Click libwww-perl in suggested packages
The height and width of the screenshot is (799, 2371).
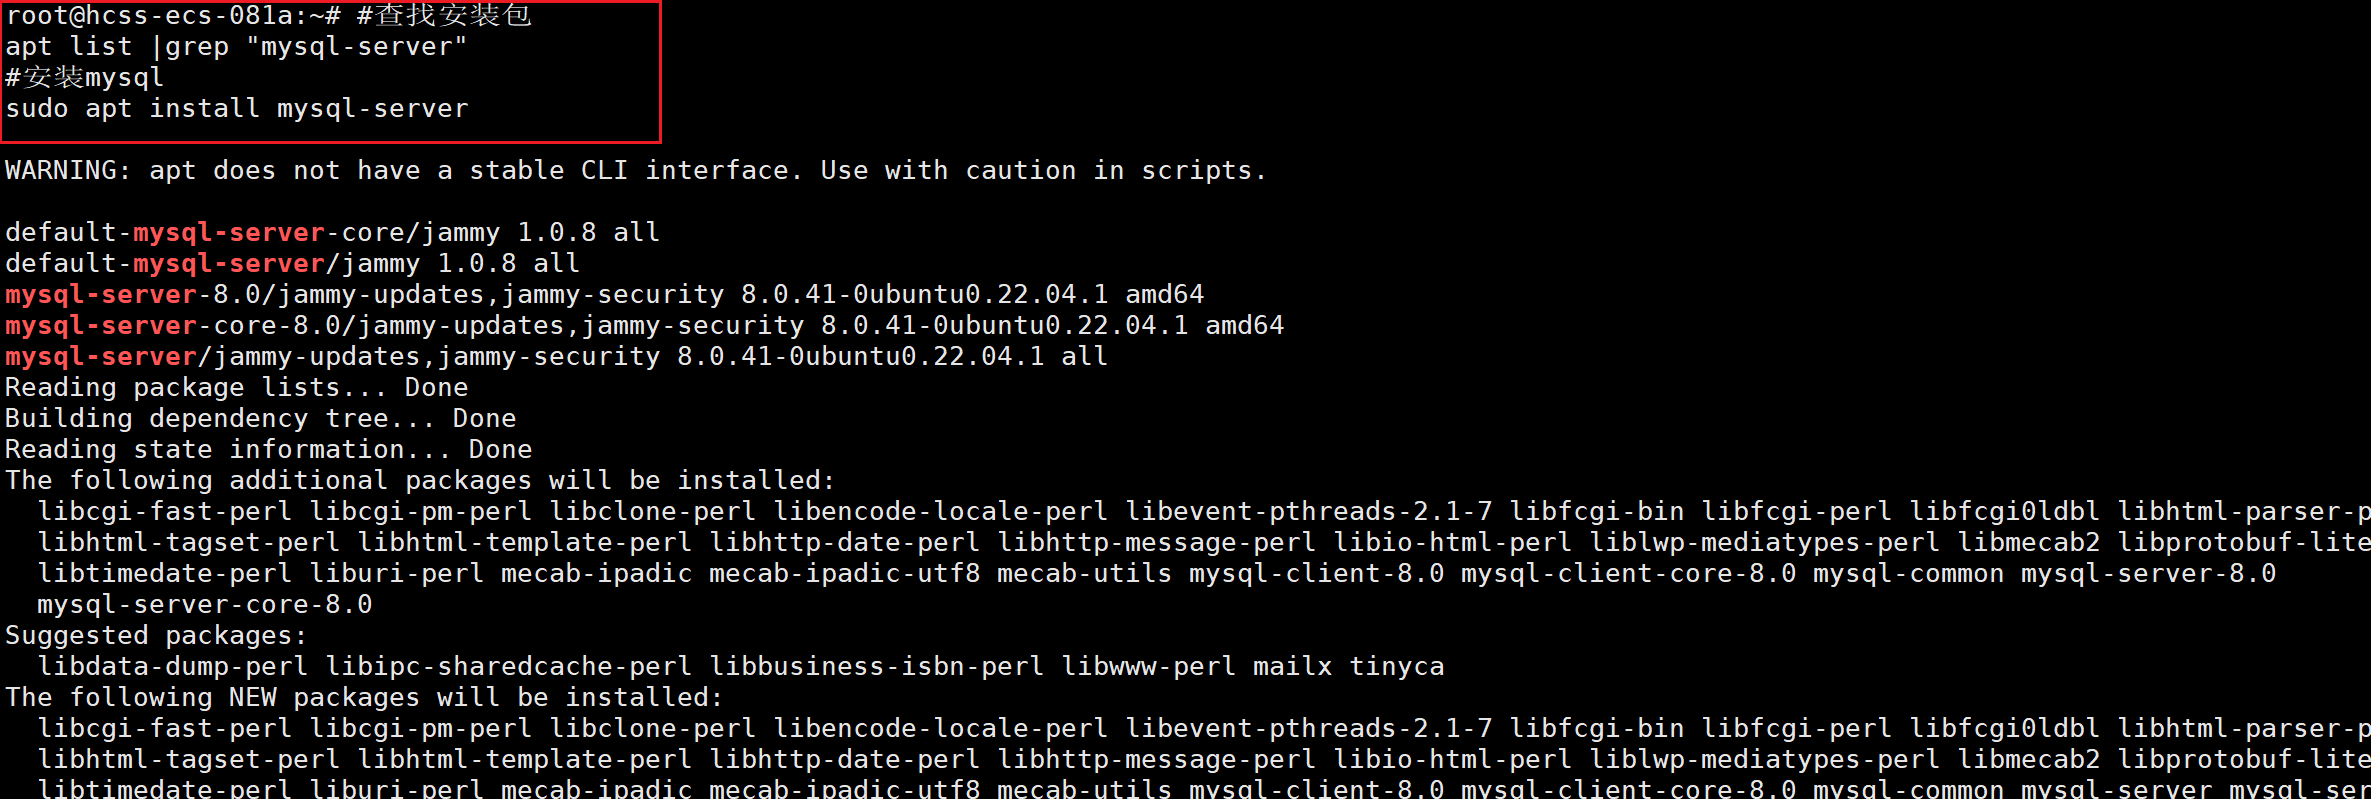point(1149,667)
